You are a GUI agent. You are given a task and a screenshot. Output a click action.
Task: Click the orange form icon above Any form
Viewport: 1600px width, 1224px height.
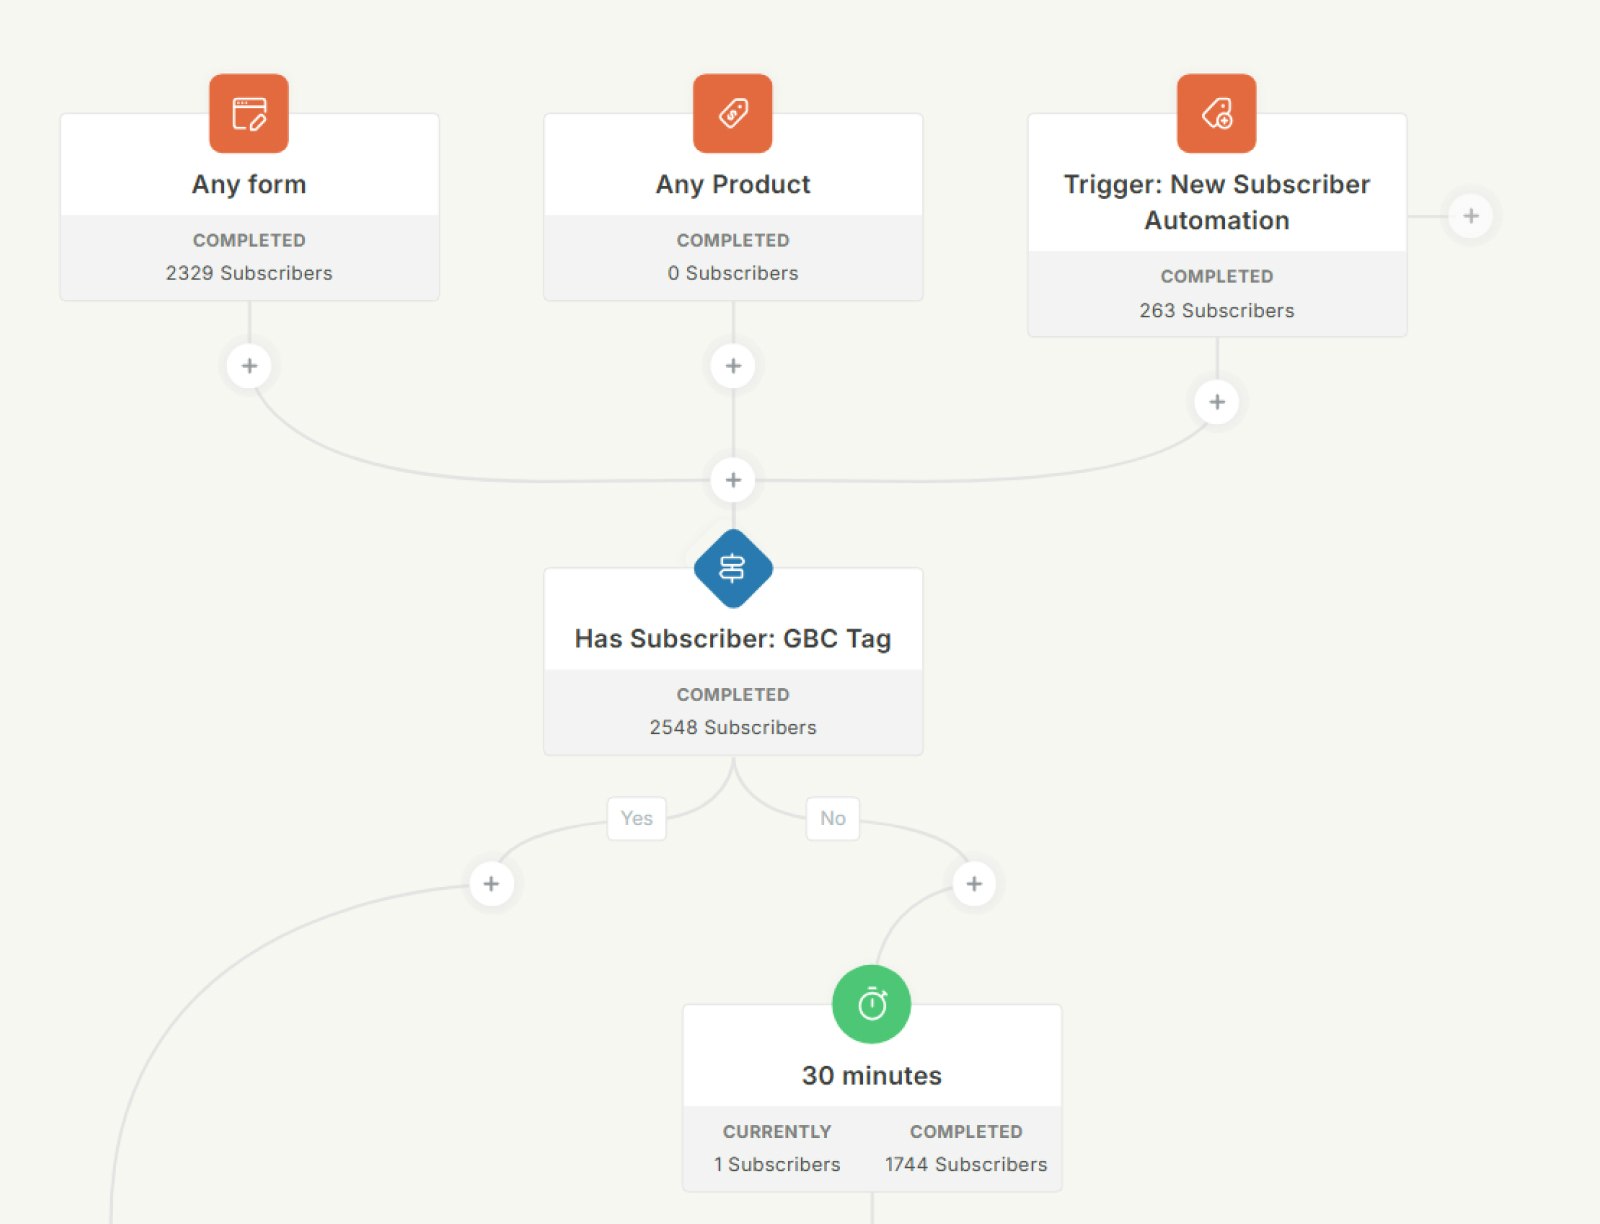pyautogui.click(x=249, y=113)
